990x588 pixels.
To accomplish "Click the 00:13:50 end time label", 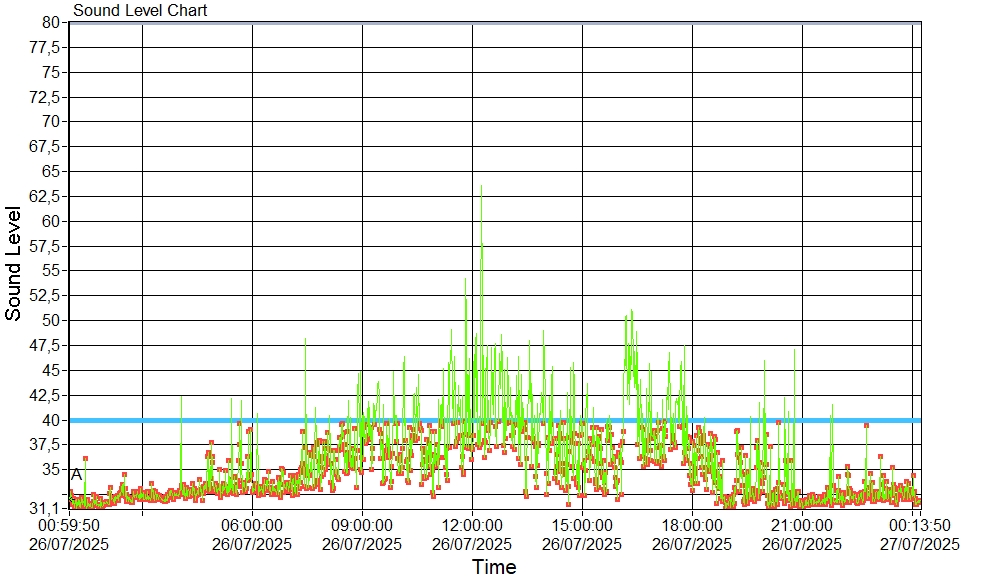I will pyautogui.click(x=920, y=525).
